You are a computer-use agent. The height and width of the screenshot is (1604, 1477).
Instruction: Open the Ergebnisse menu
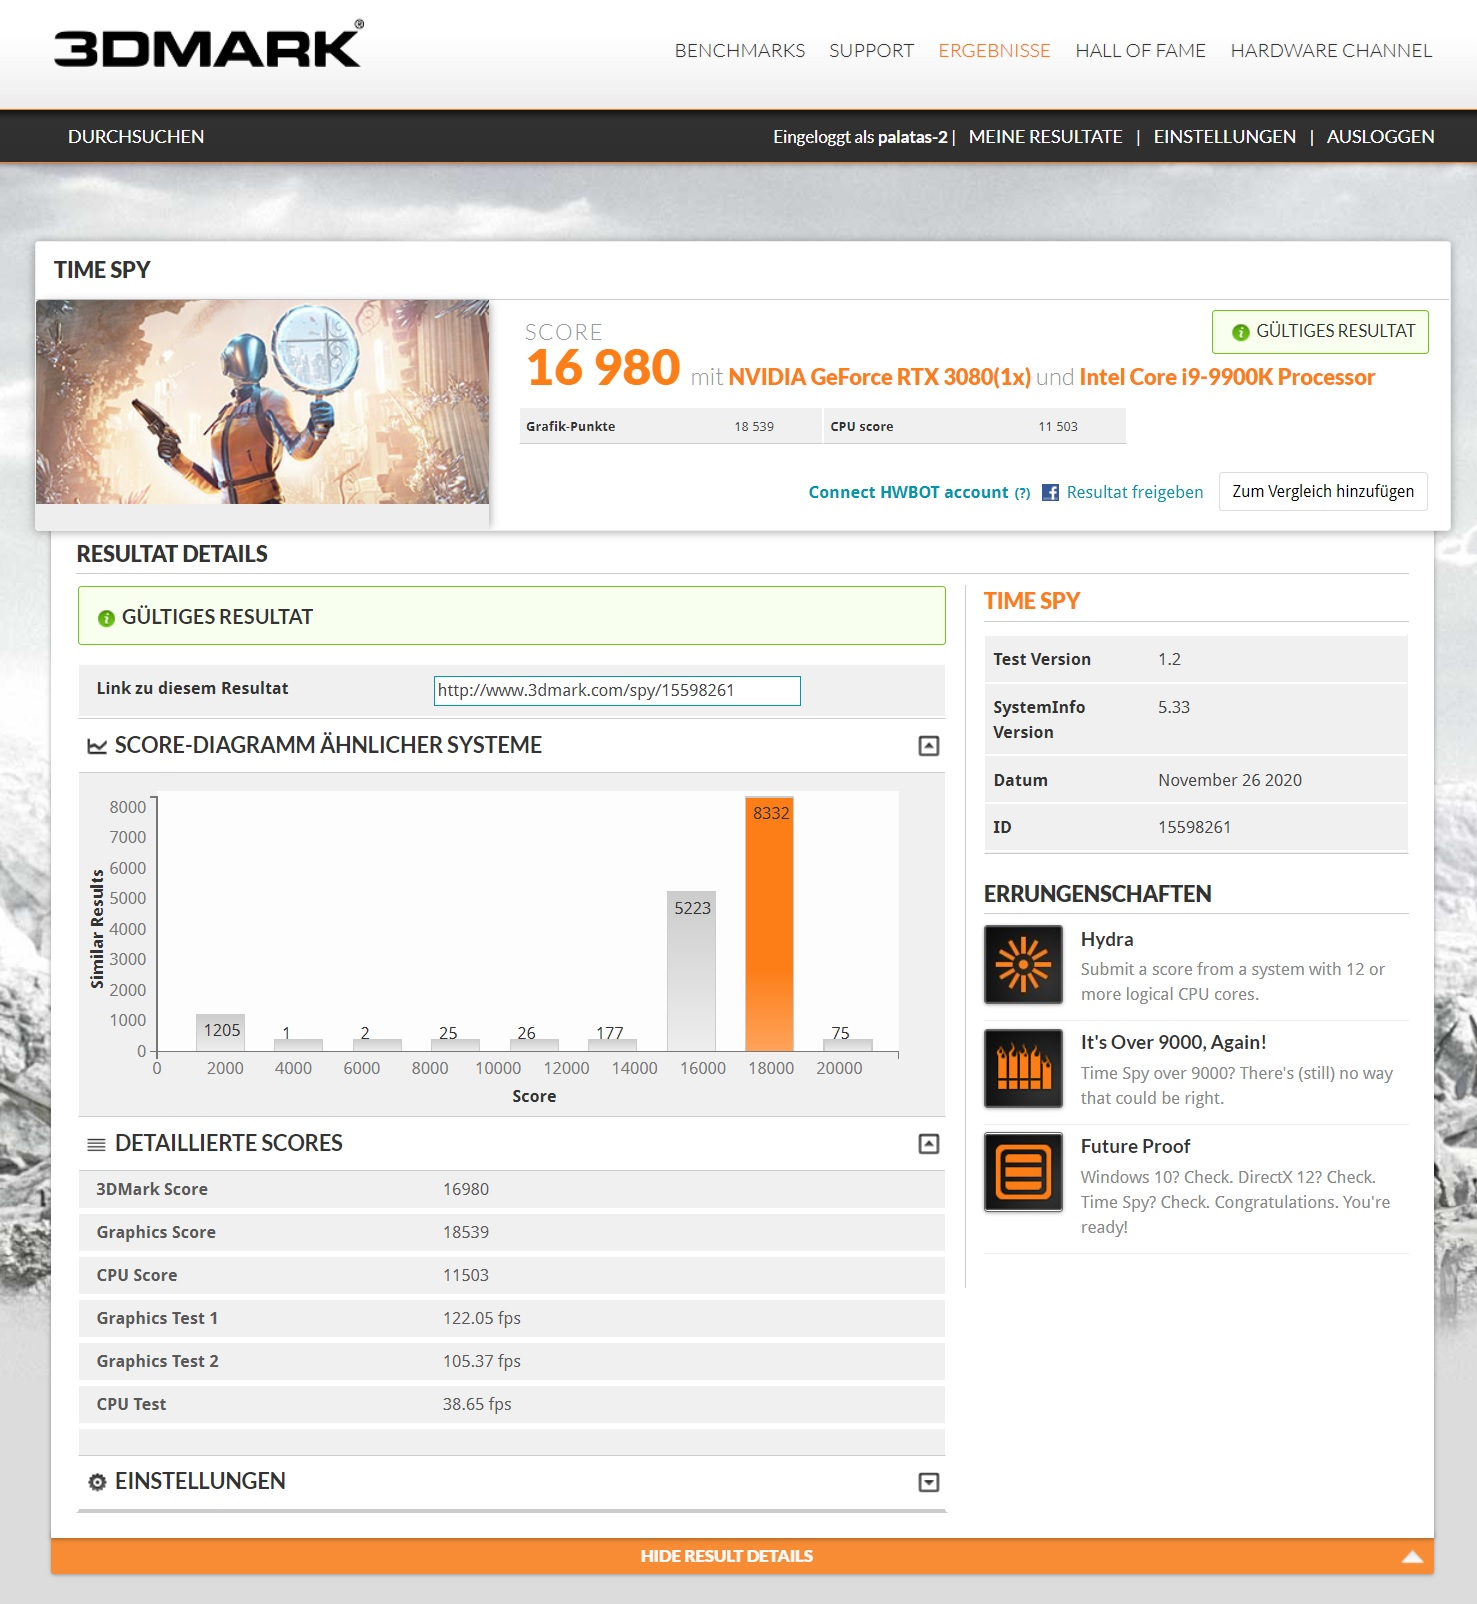[994, 51]
